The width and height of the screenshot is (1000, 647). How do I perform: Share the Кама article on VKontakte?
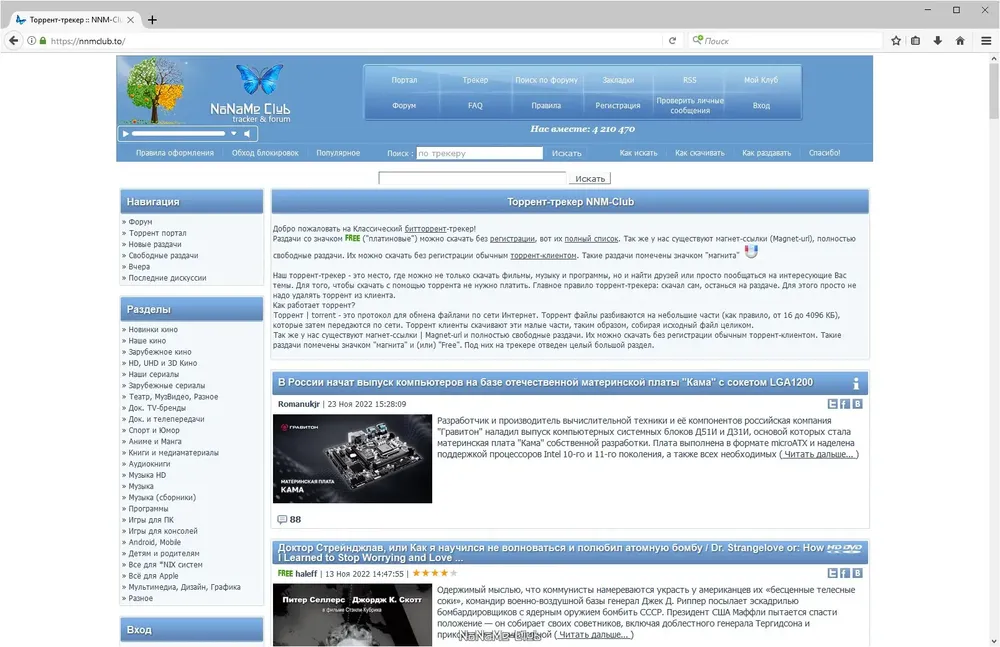[857, 404]
